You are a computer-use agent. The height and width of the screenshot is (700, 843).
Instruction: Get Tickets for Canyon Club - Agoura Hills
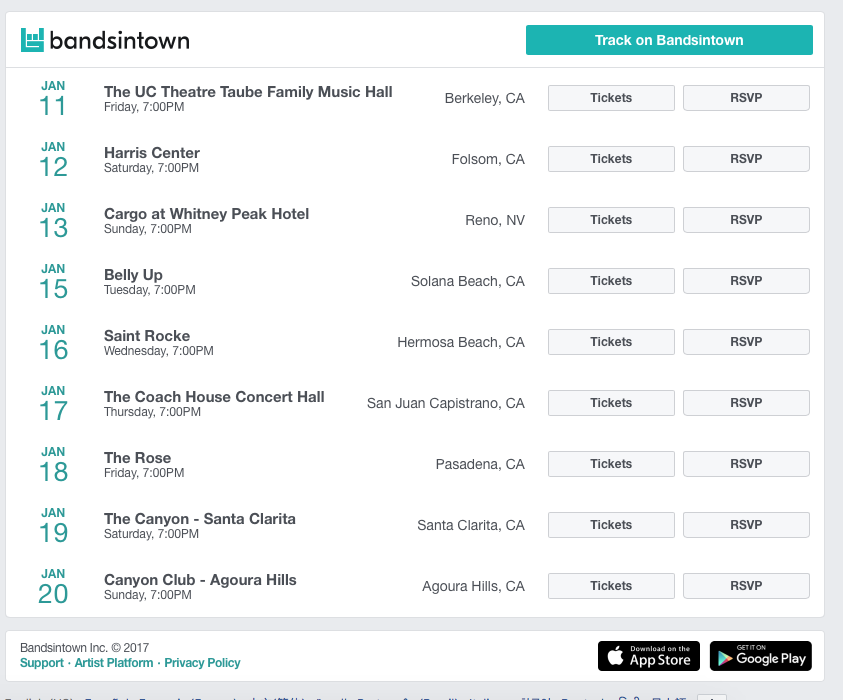pos(611,586)
